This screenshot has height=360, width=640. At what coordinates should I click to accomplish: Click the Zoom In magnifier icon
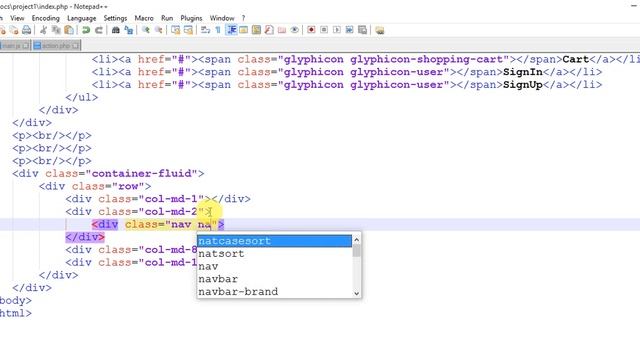click(x=146, y=30)
